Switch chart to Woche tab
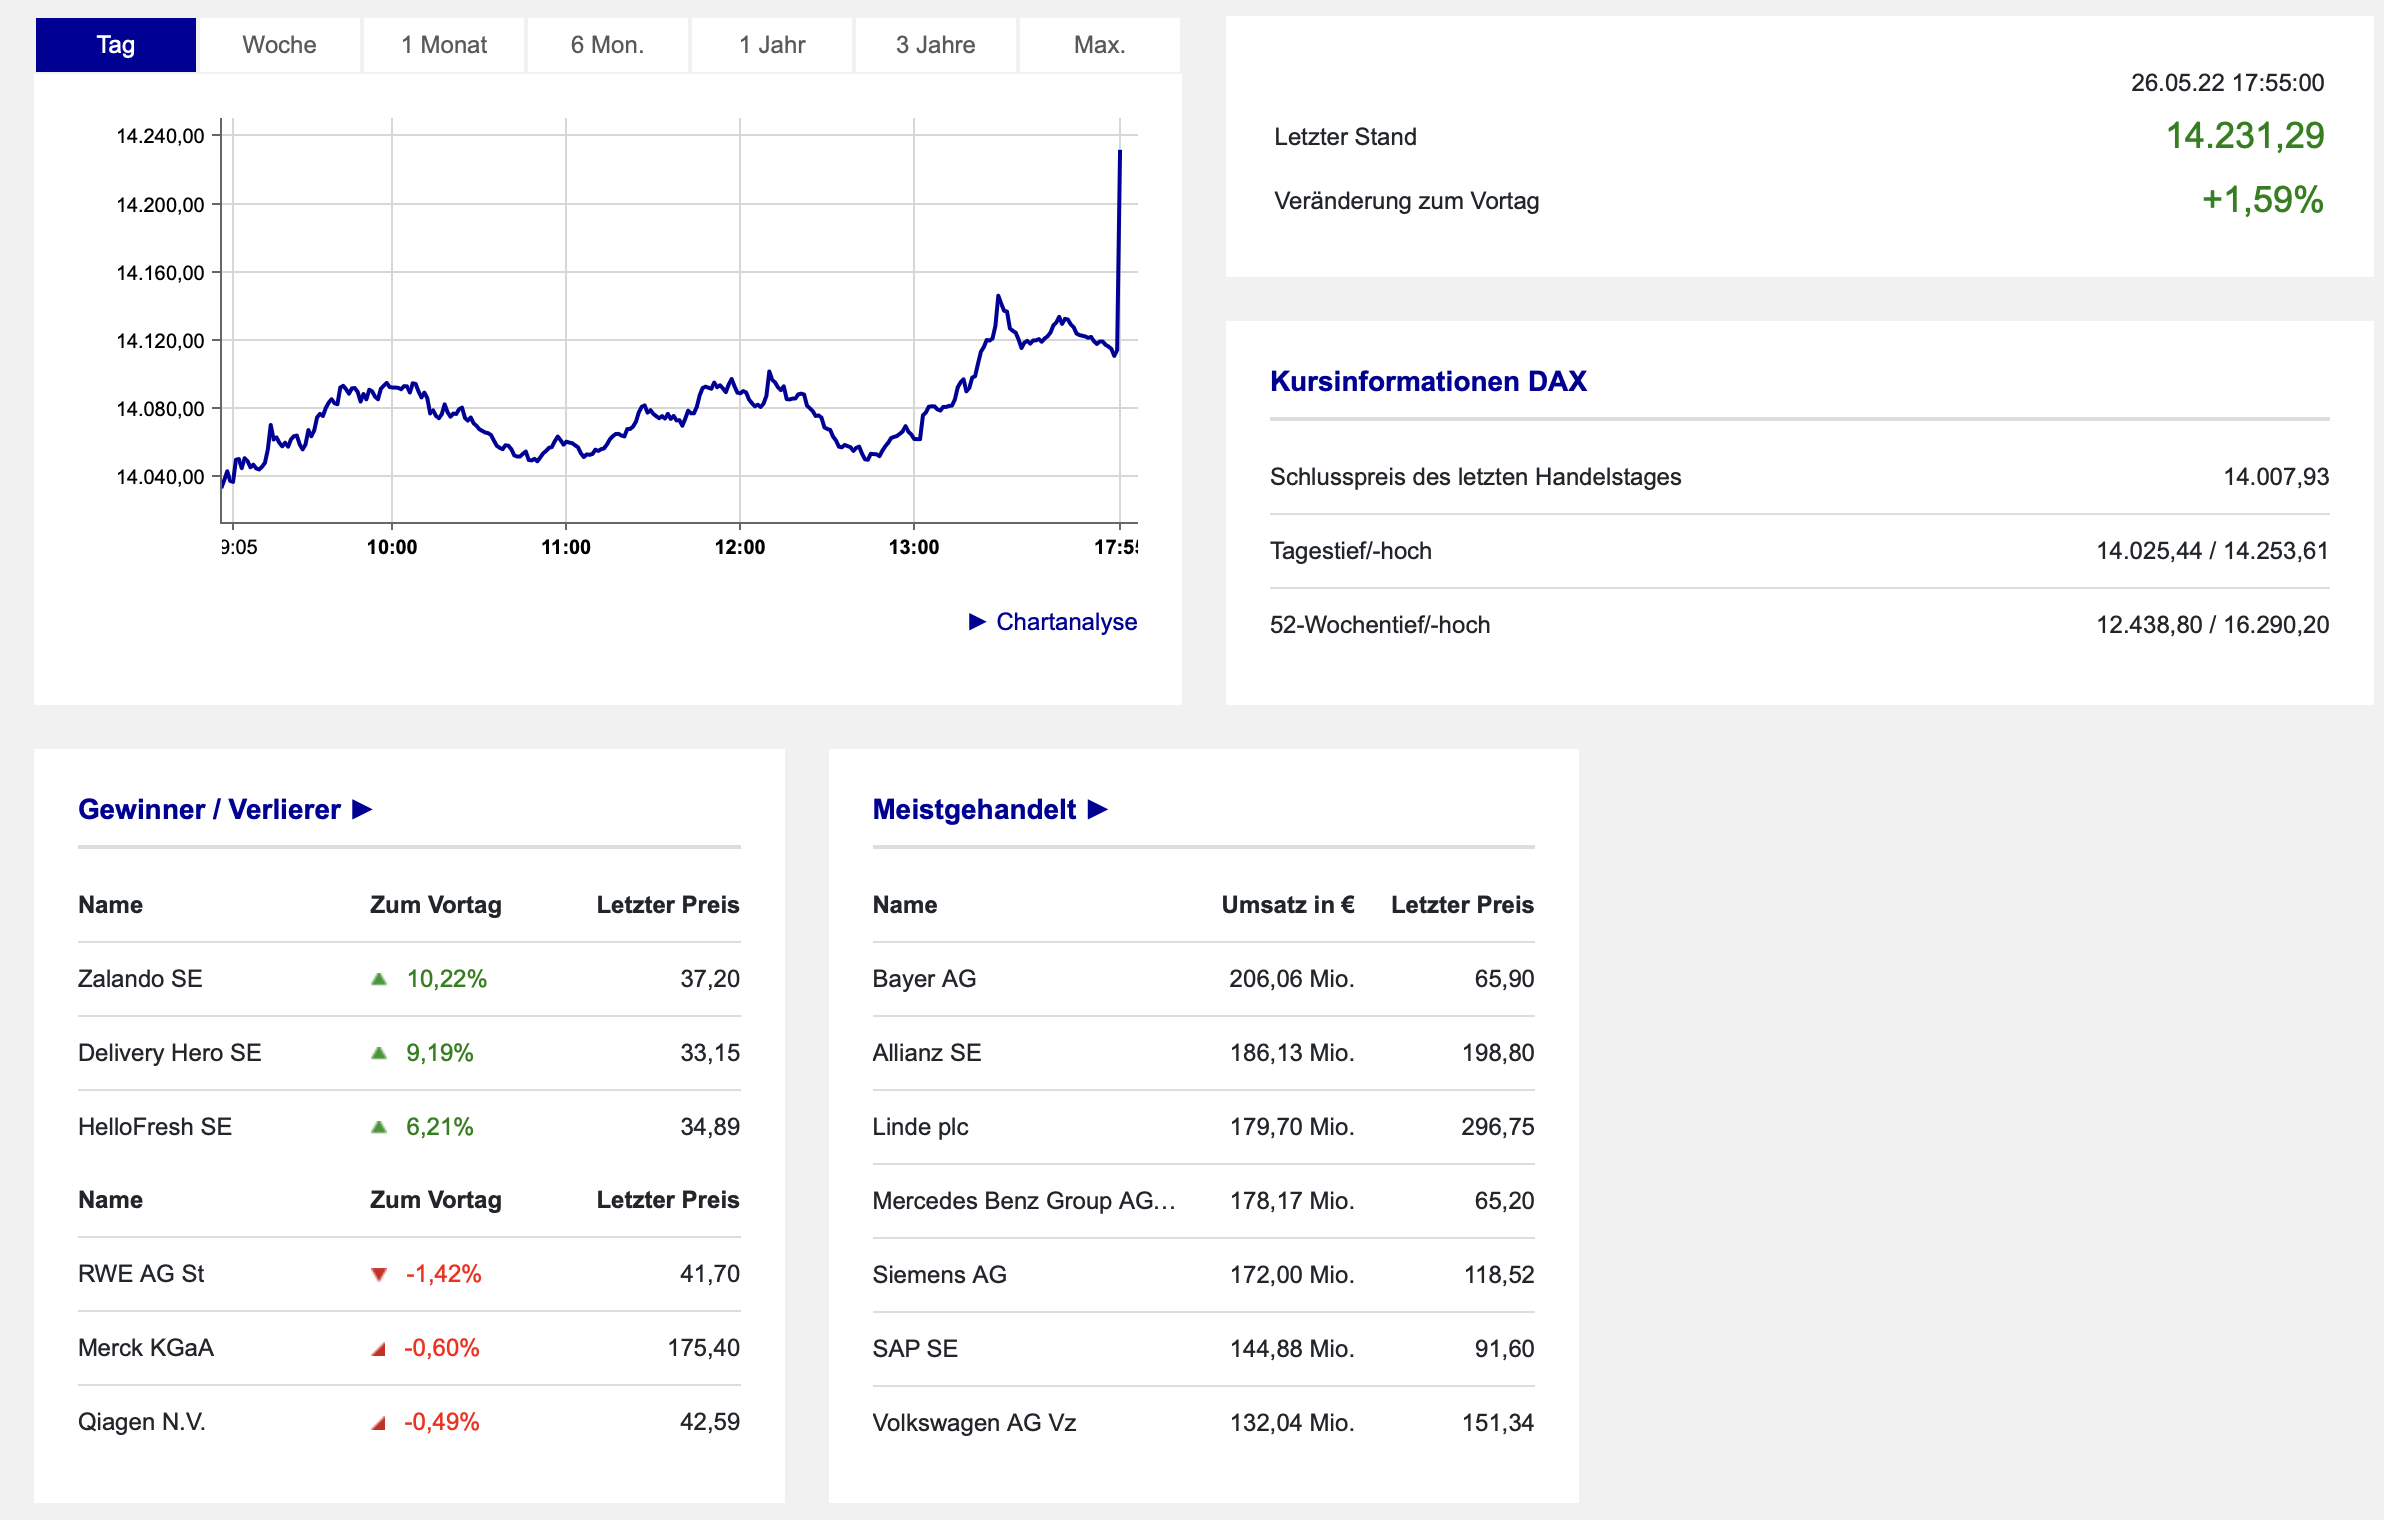 coord(279,45)
